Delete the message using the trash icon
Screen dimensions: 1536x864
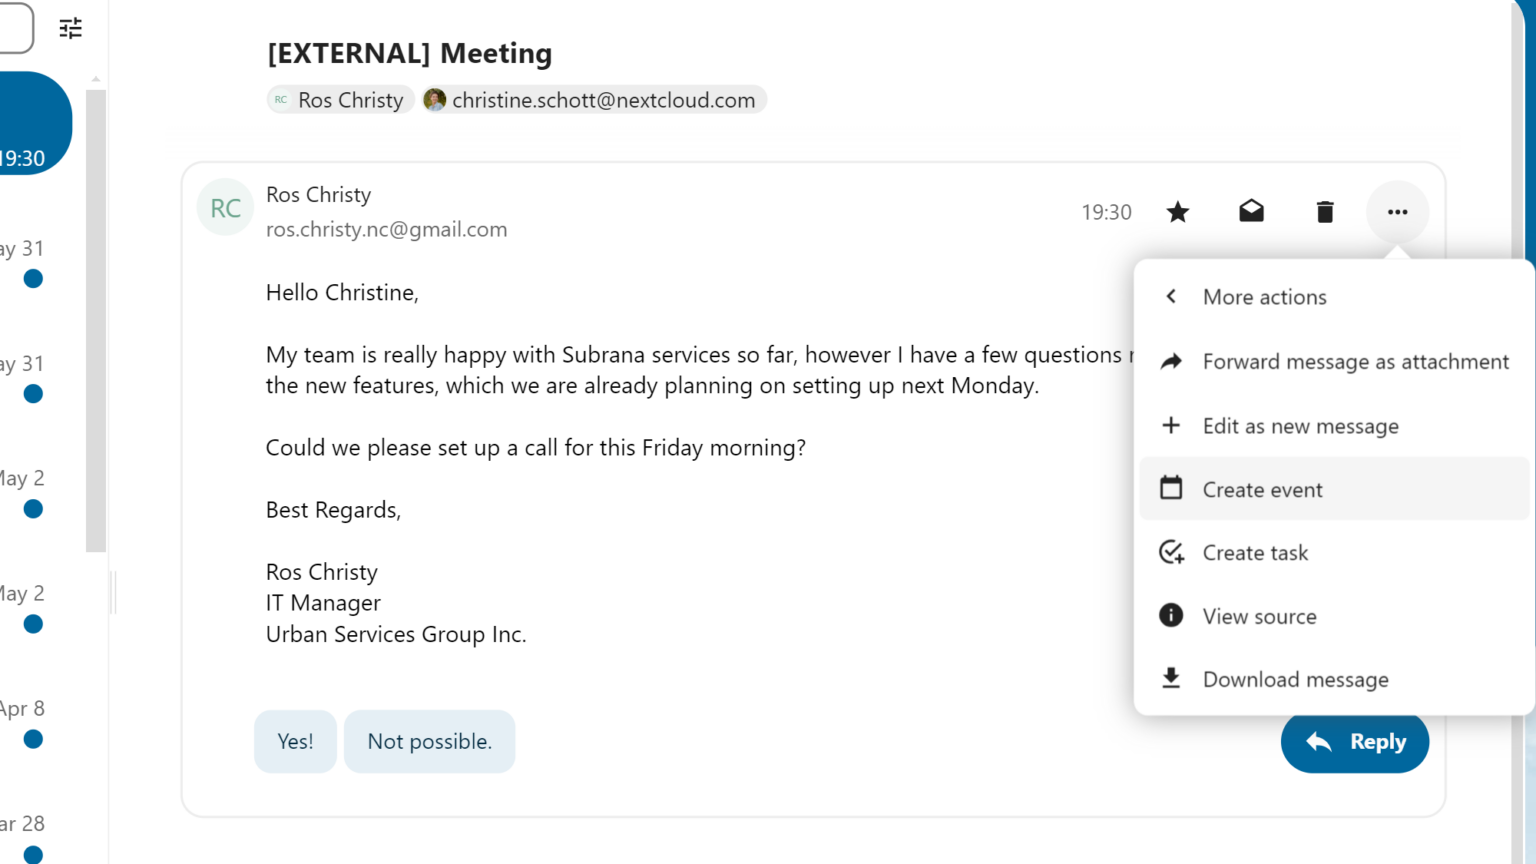click(1324, 211)
